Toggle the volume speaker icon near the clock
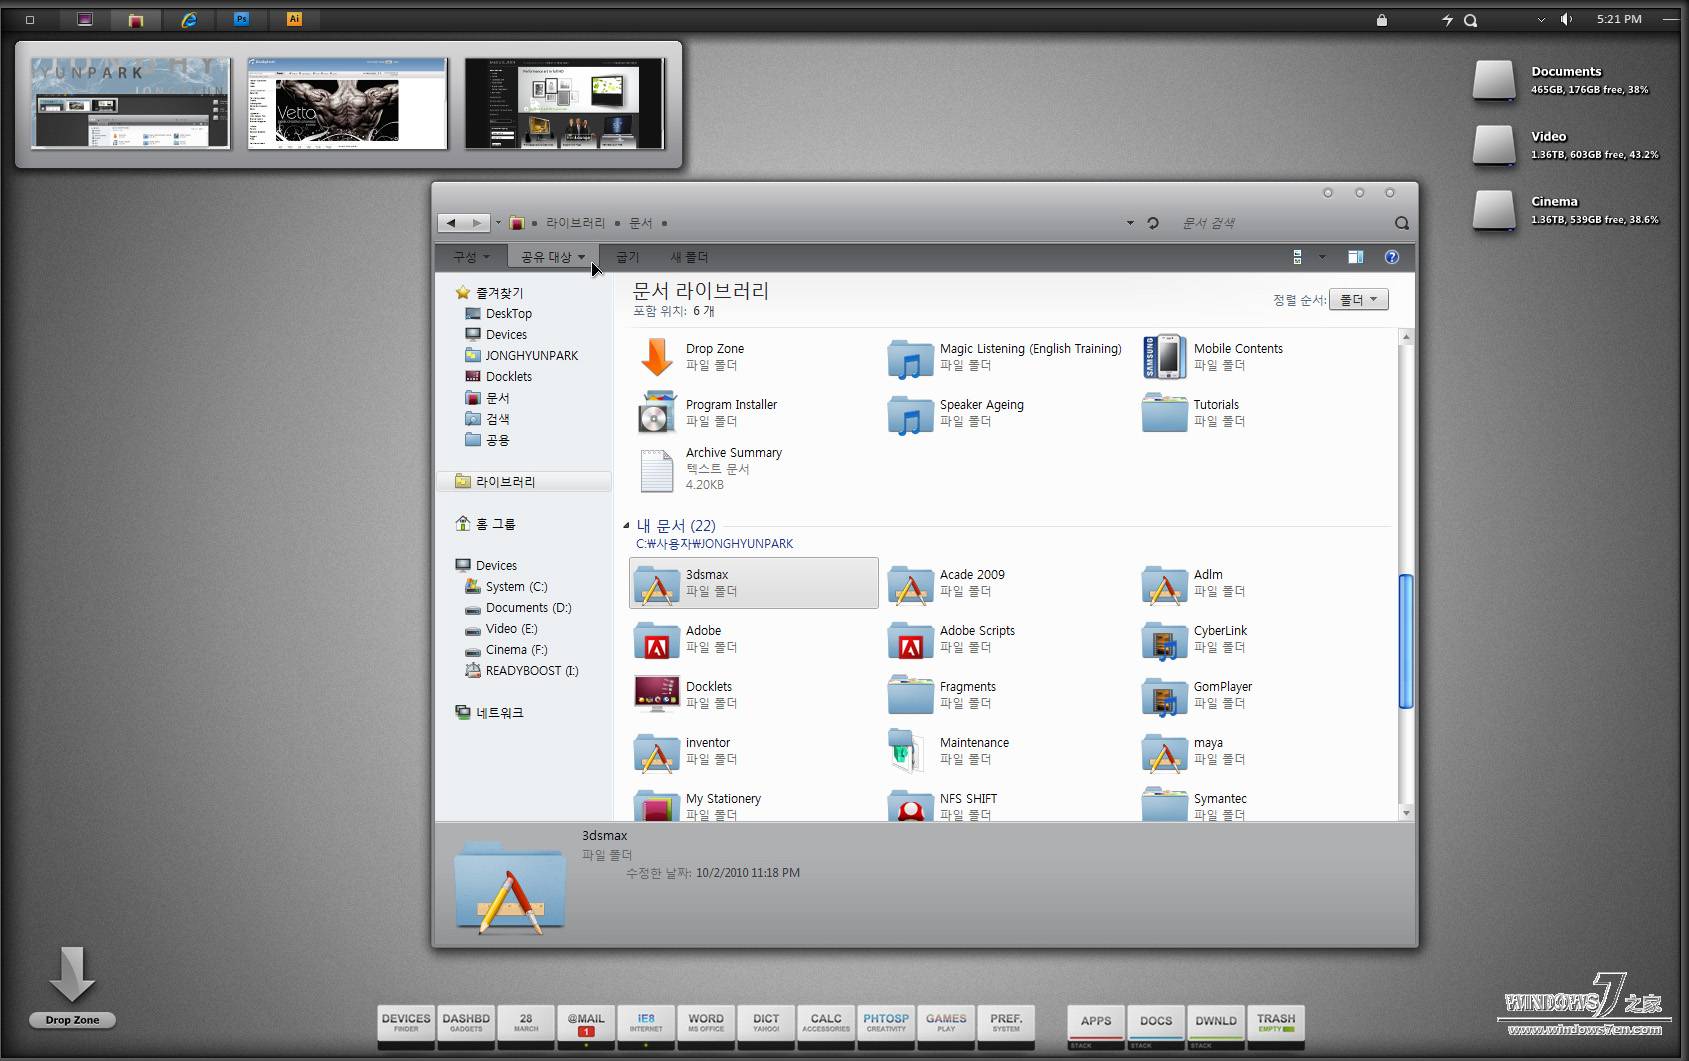 [1566, 19]
